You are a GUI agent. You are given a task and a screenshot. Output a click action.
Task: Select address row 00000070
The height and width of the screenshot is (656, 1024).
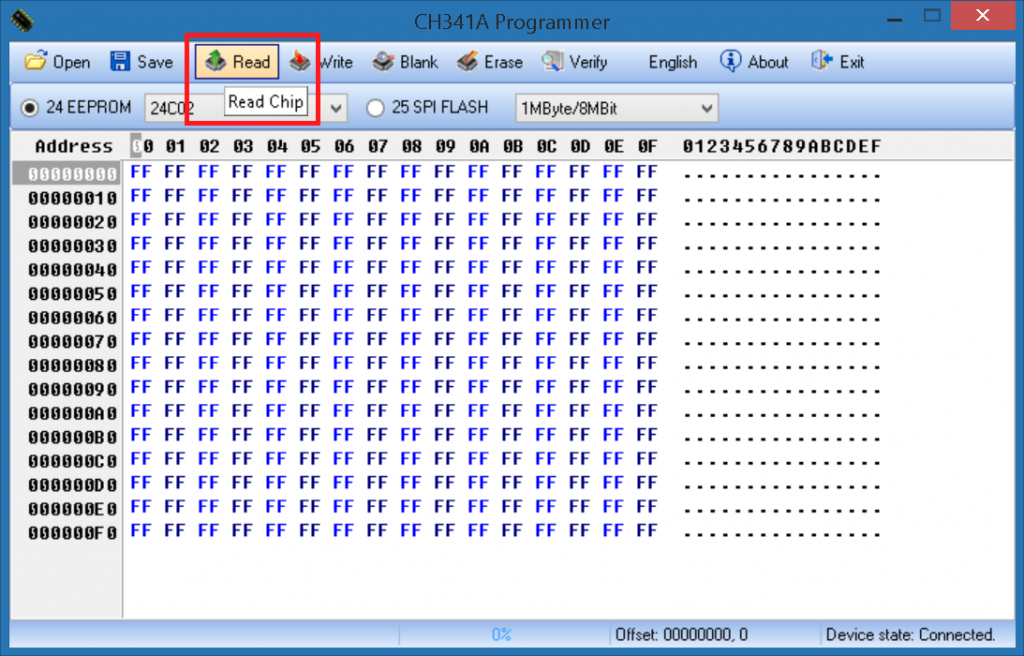(72, 342)
